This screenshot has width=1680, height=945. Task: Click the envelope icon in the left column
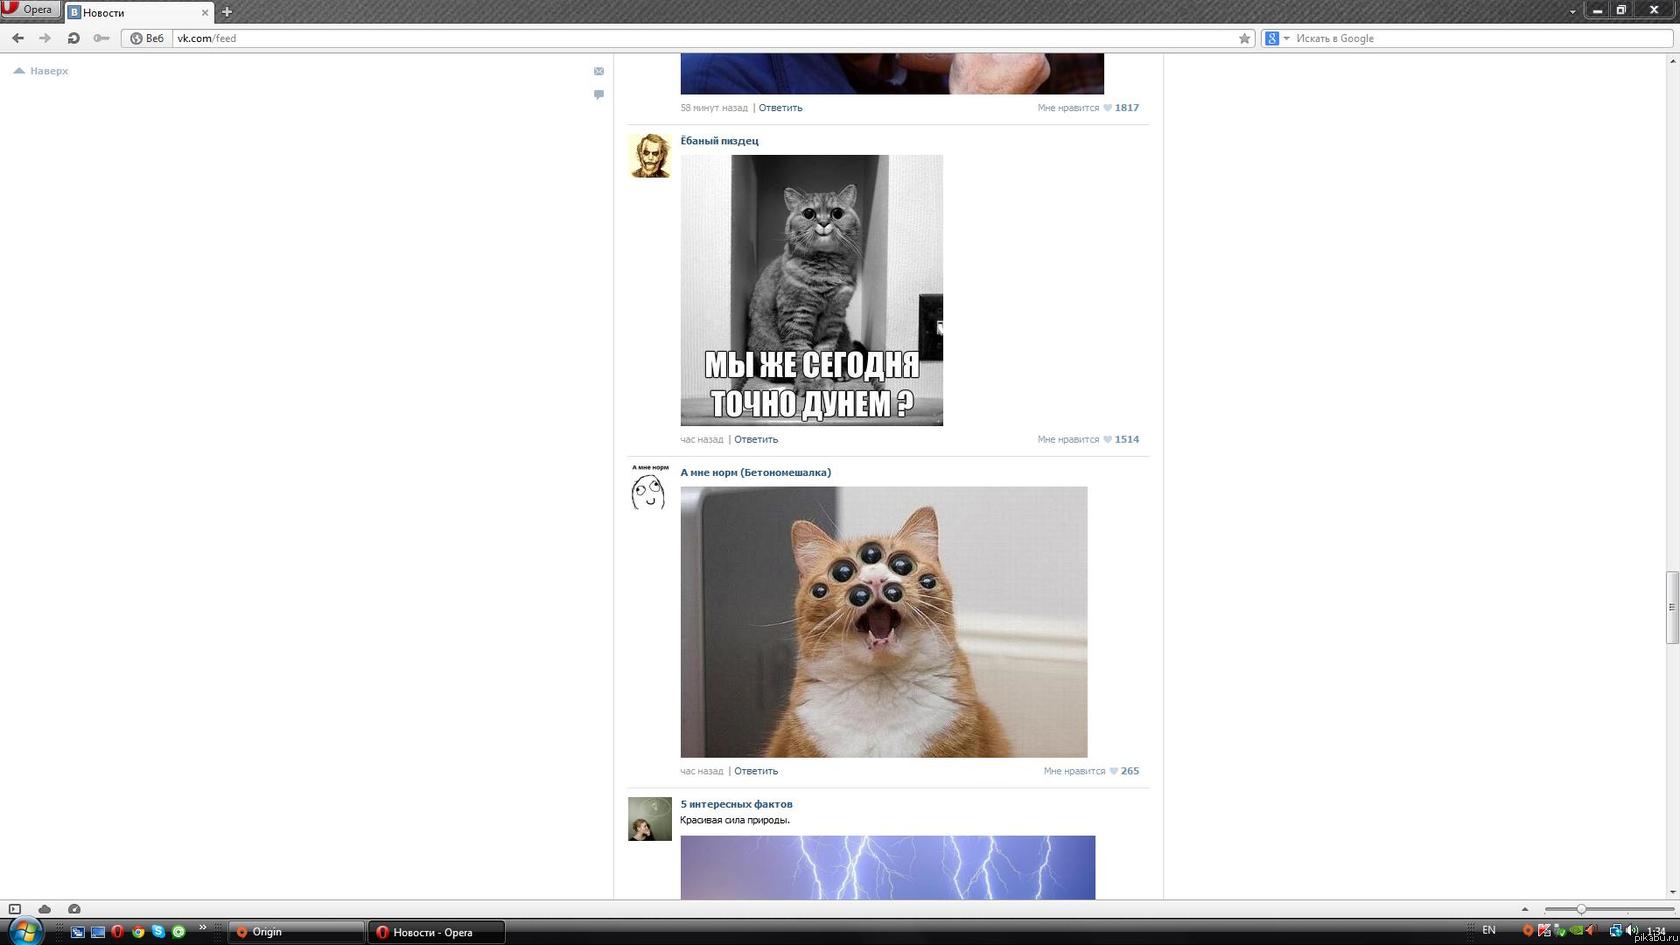599,71
